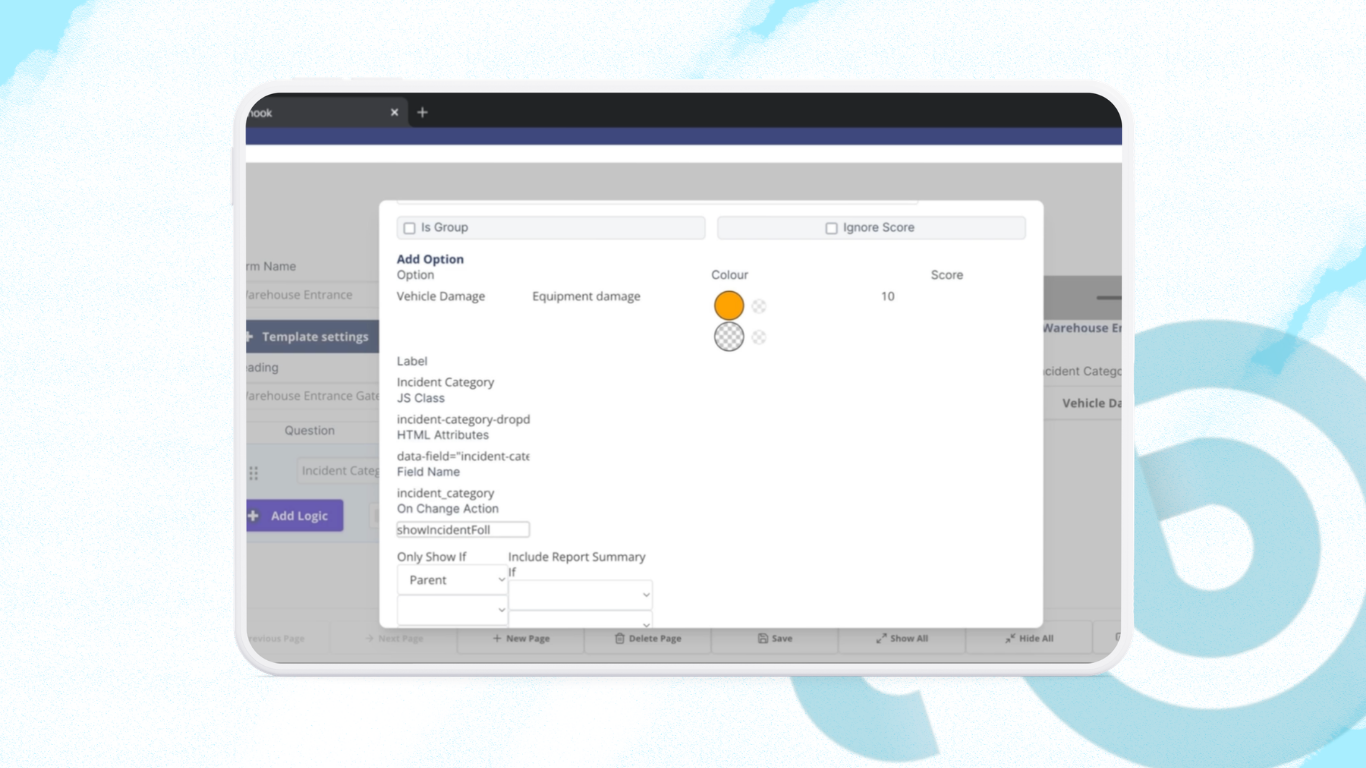The image size is (1366, 768).
Task: Click the Warehouse Entrance form name field
Action: 313,295
